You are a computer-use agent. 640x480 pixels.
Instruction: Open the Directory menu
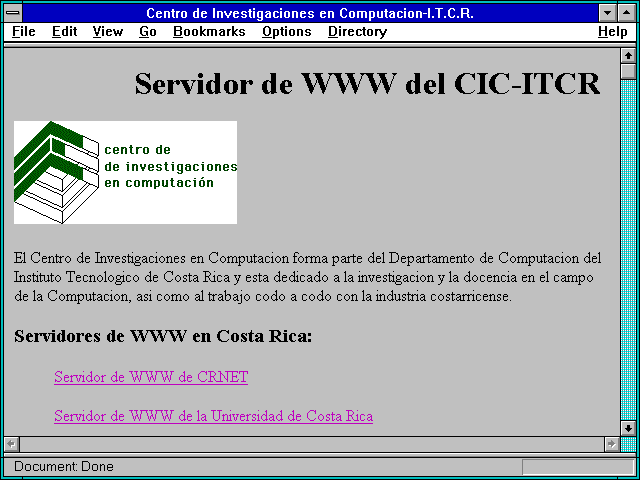click(x=357, y=32)
